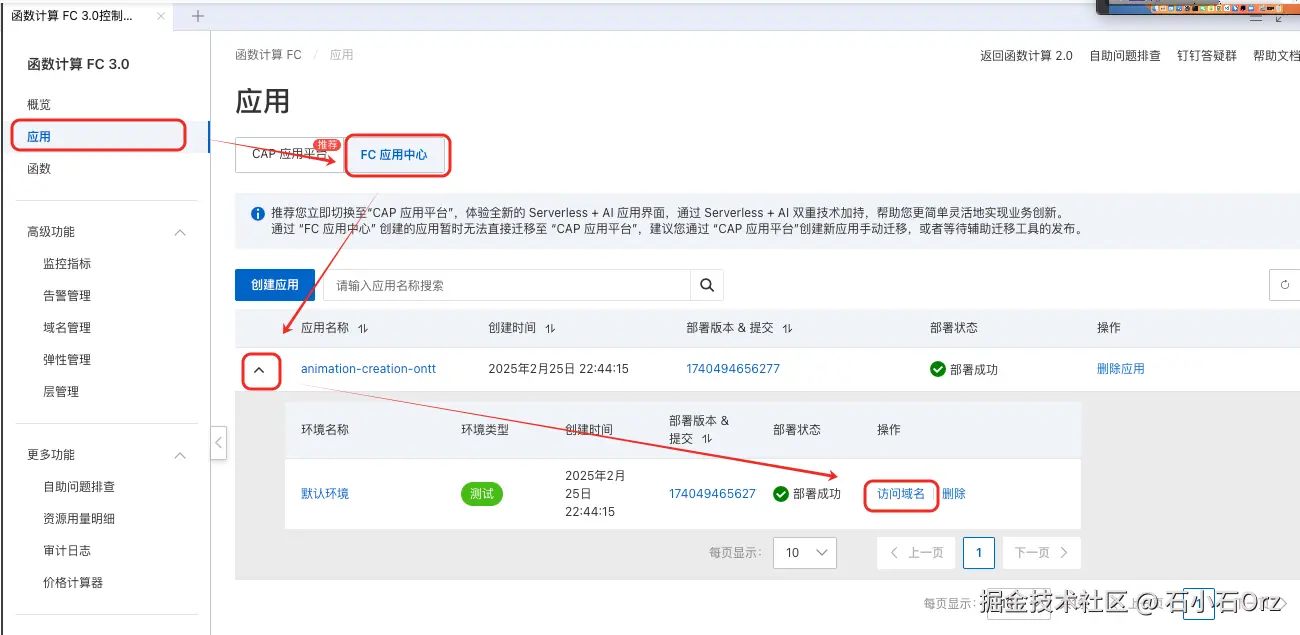Go to 上一页 in pagination
The width and height of the screenshot is (1300, 635).
point(916,552)
